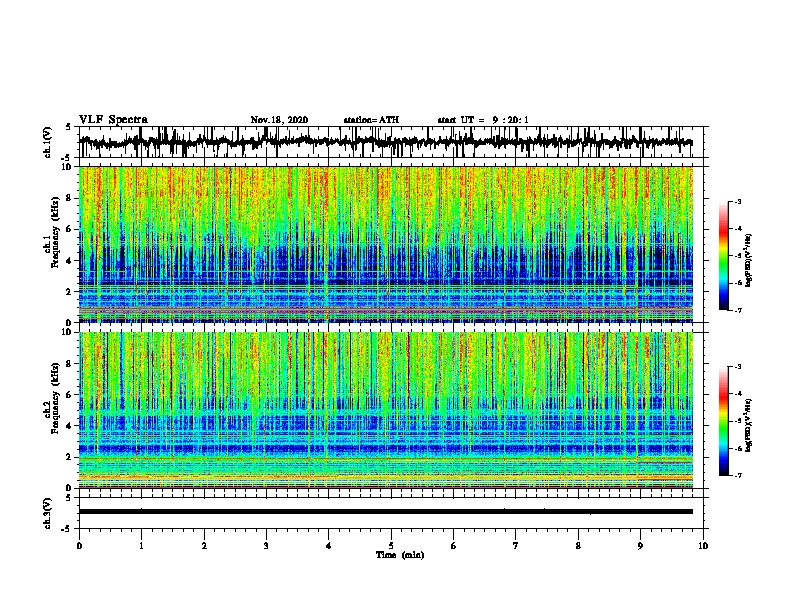Click the log(PSD) label beside ch.1 colorbar
This screenshot has width=792, height=612.
coord(749,260)
